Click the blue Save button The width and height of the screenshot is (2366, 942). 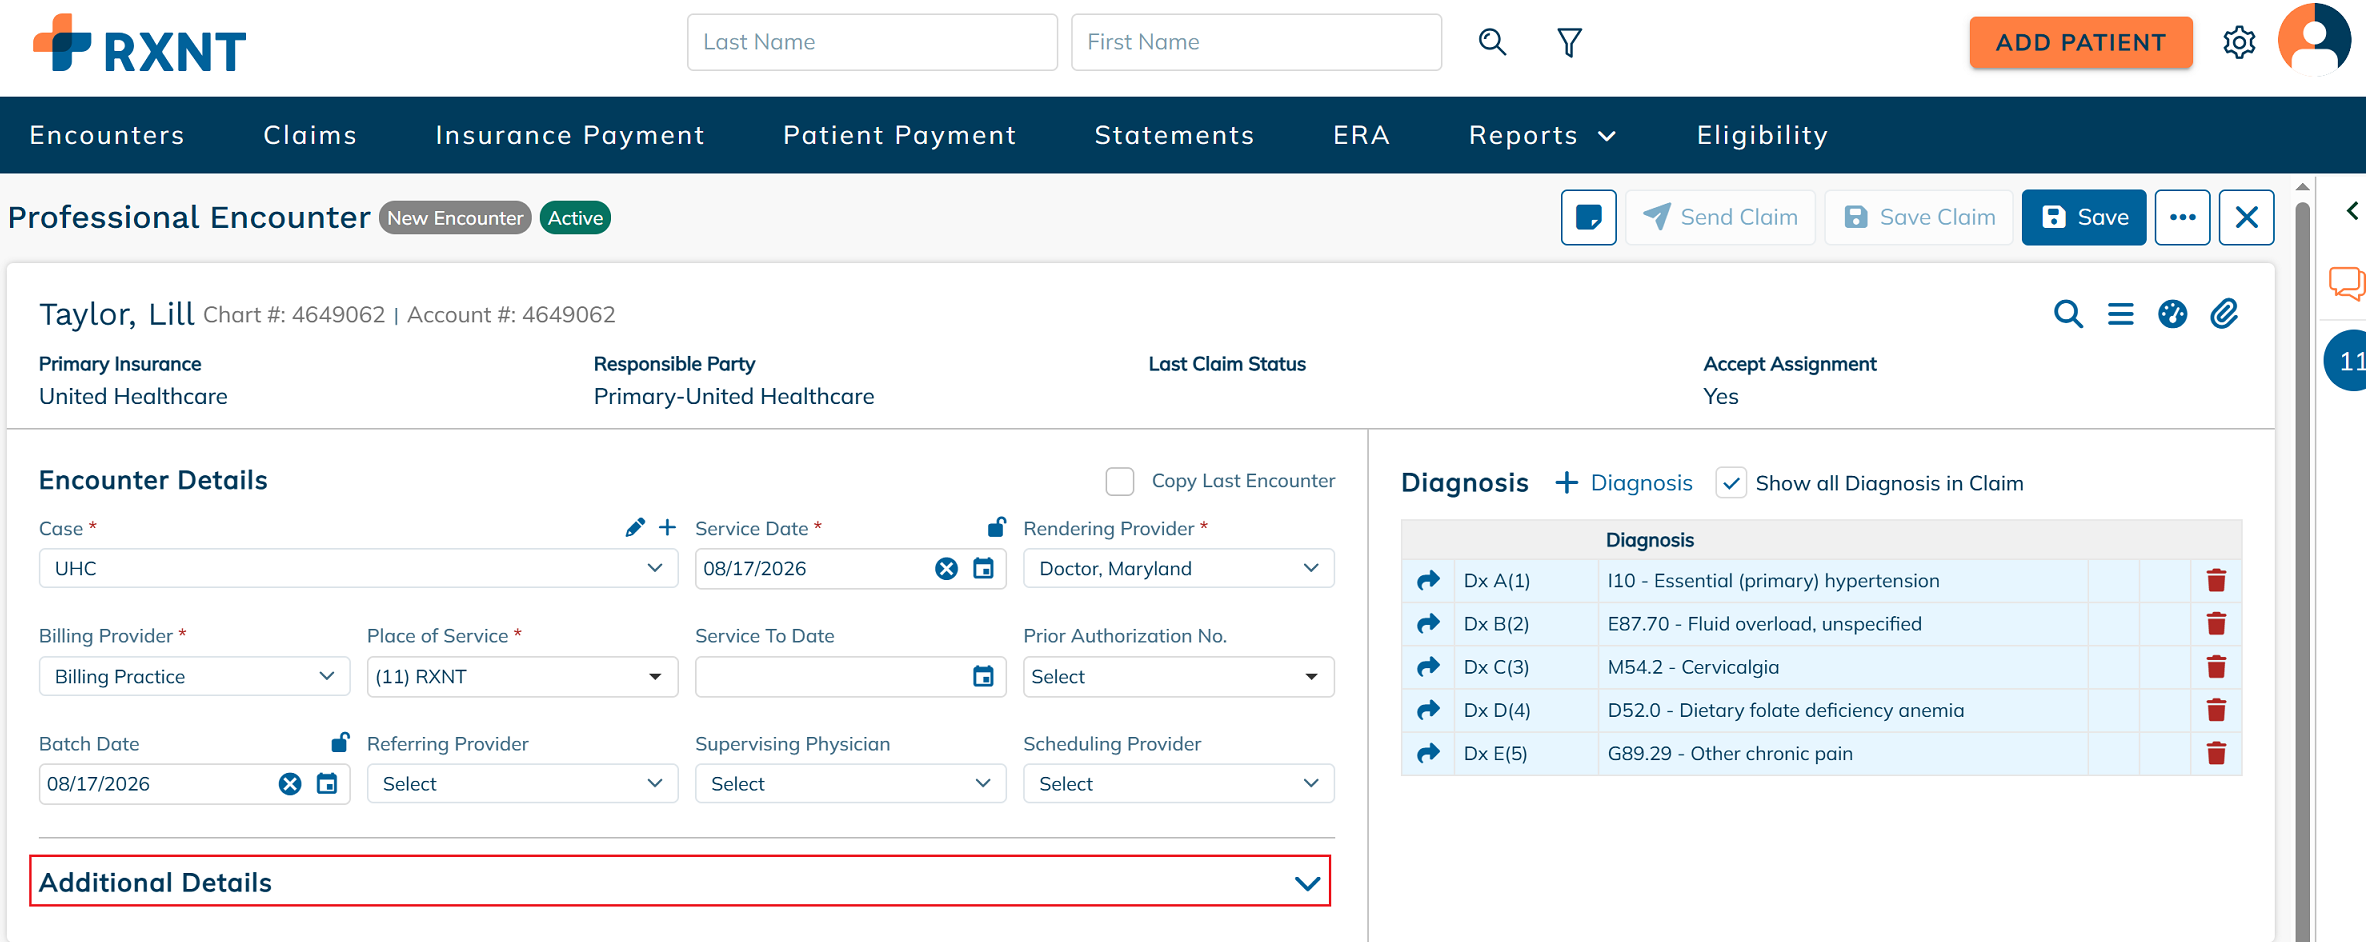point(2084,217)
